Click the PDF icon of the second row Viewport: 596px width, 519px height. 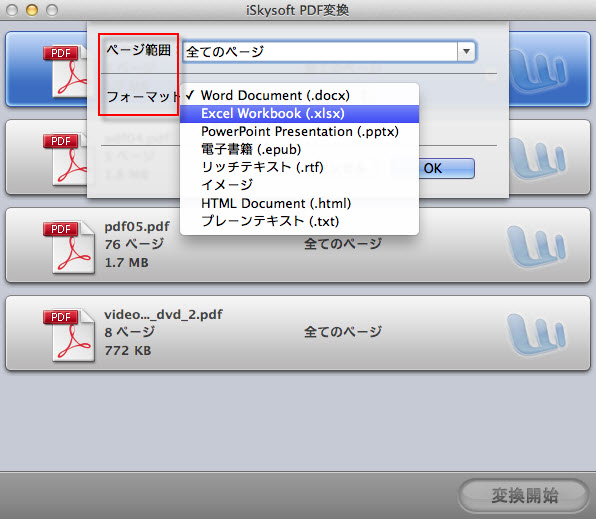[x=65, y=159]
